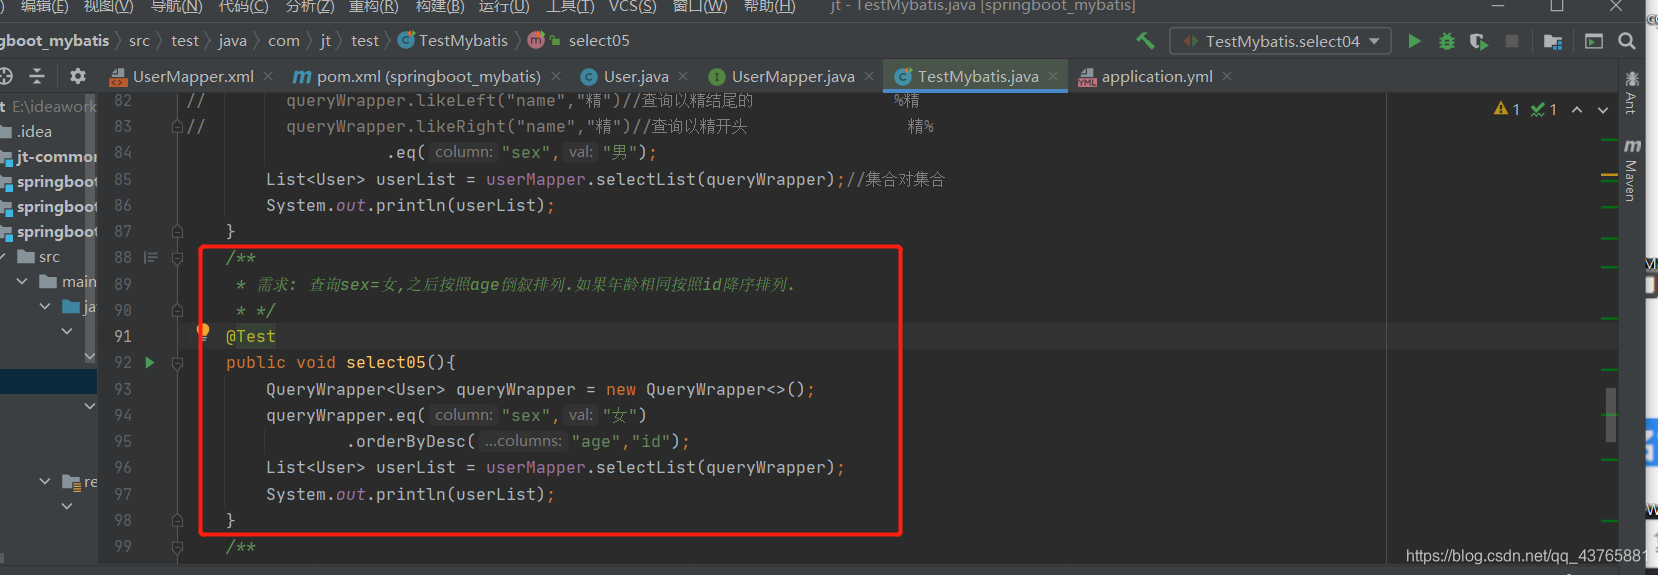This screenshot has width=1658, height=575.
Task: Open Search Everywhere magnifier icon
Action: (1627, 41)
